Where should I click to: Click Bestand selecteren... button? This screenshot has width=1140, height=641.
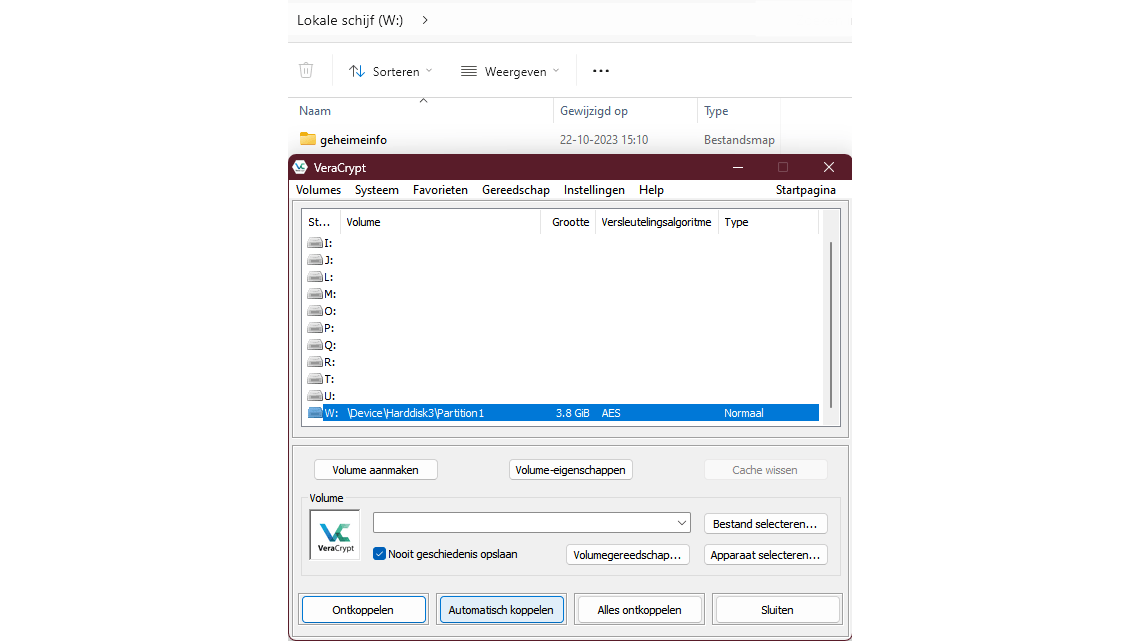pyautogui.click(x=765, y=524)
